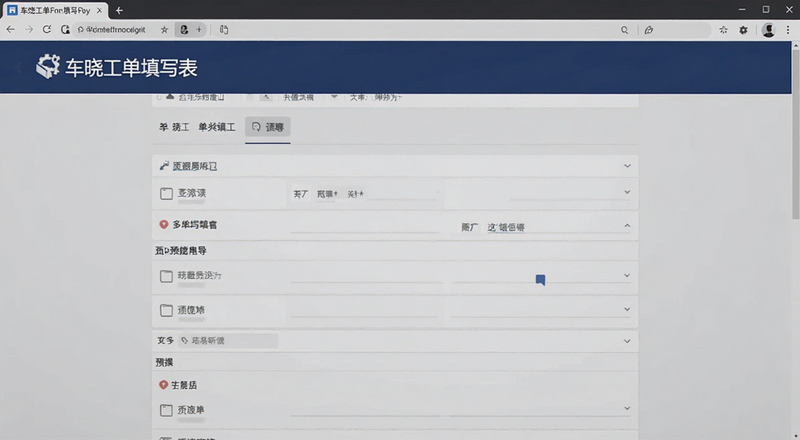Reload the page with the refresh icon
800x440 pixels.
click(x=47, y=30)
